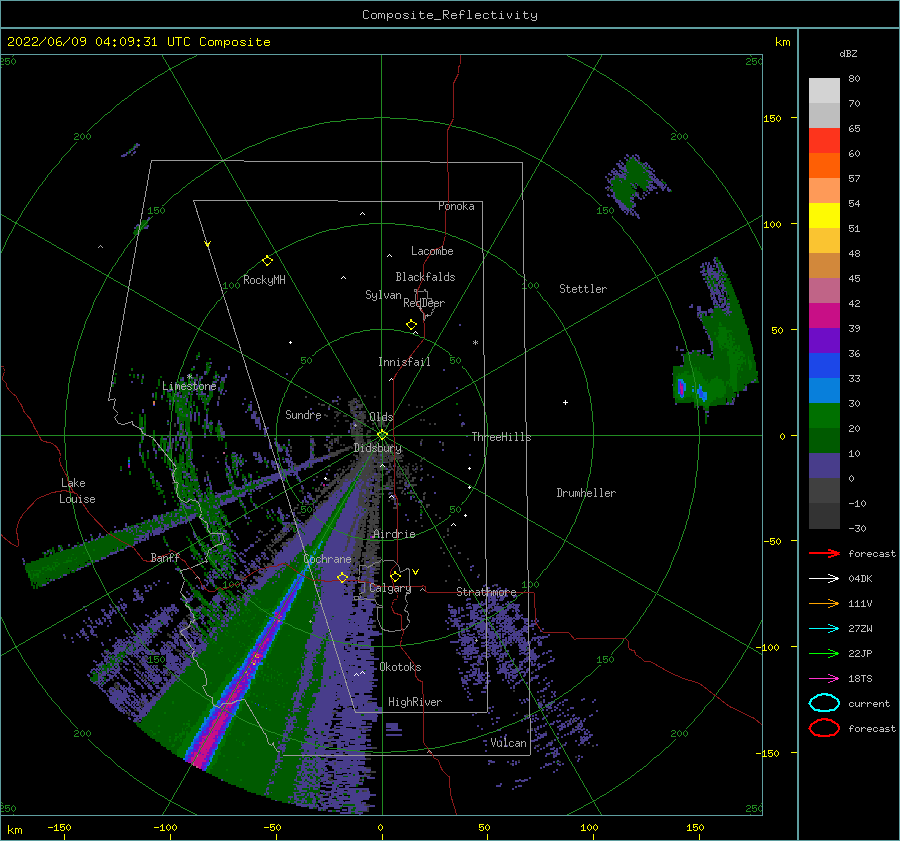Click the red legend swatch below 65
The image size is (900, 841).
point(824,140)
